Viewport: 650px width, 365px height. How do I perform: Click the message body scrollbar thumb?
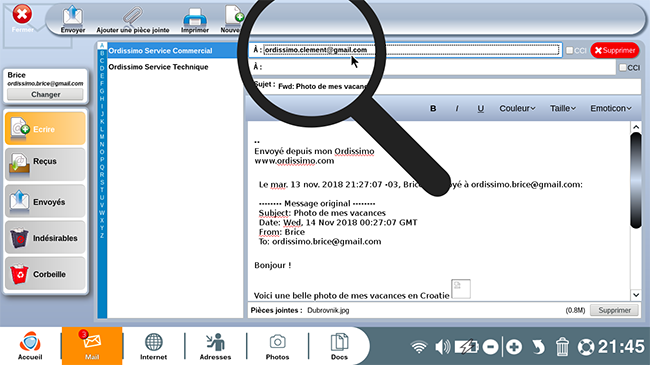[636, 180]
